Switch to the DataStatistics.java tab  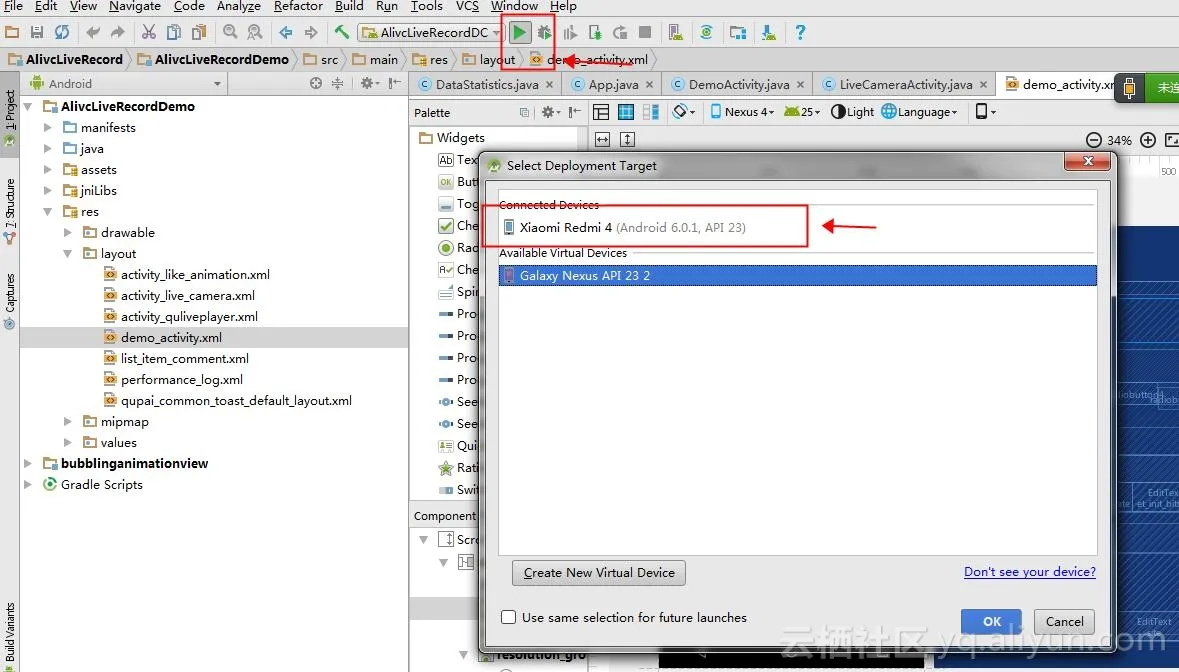[x=486, y=84]
